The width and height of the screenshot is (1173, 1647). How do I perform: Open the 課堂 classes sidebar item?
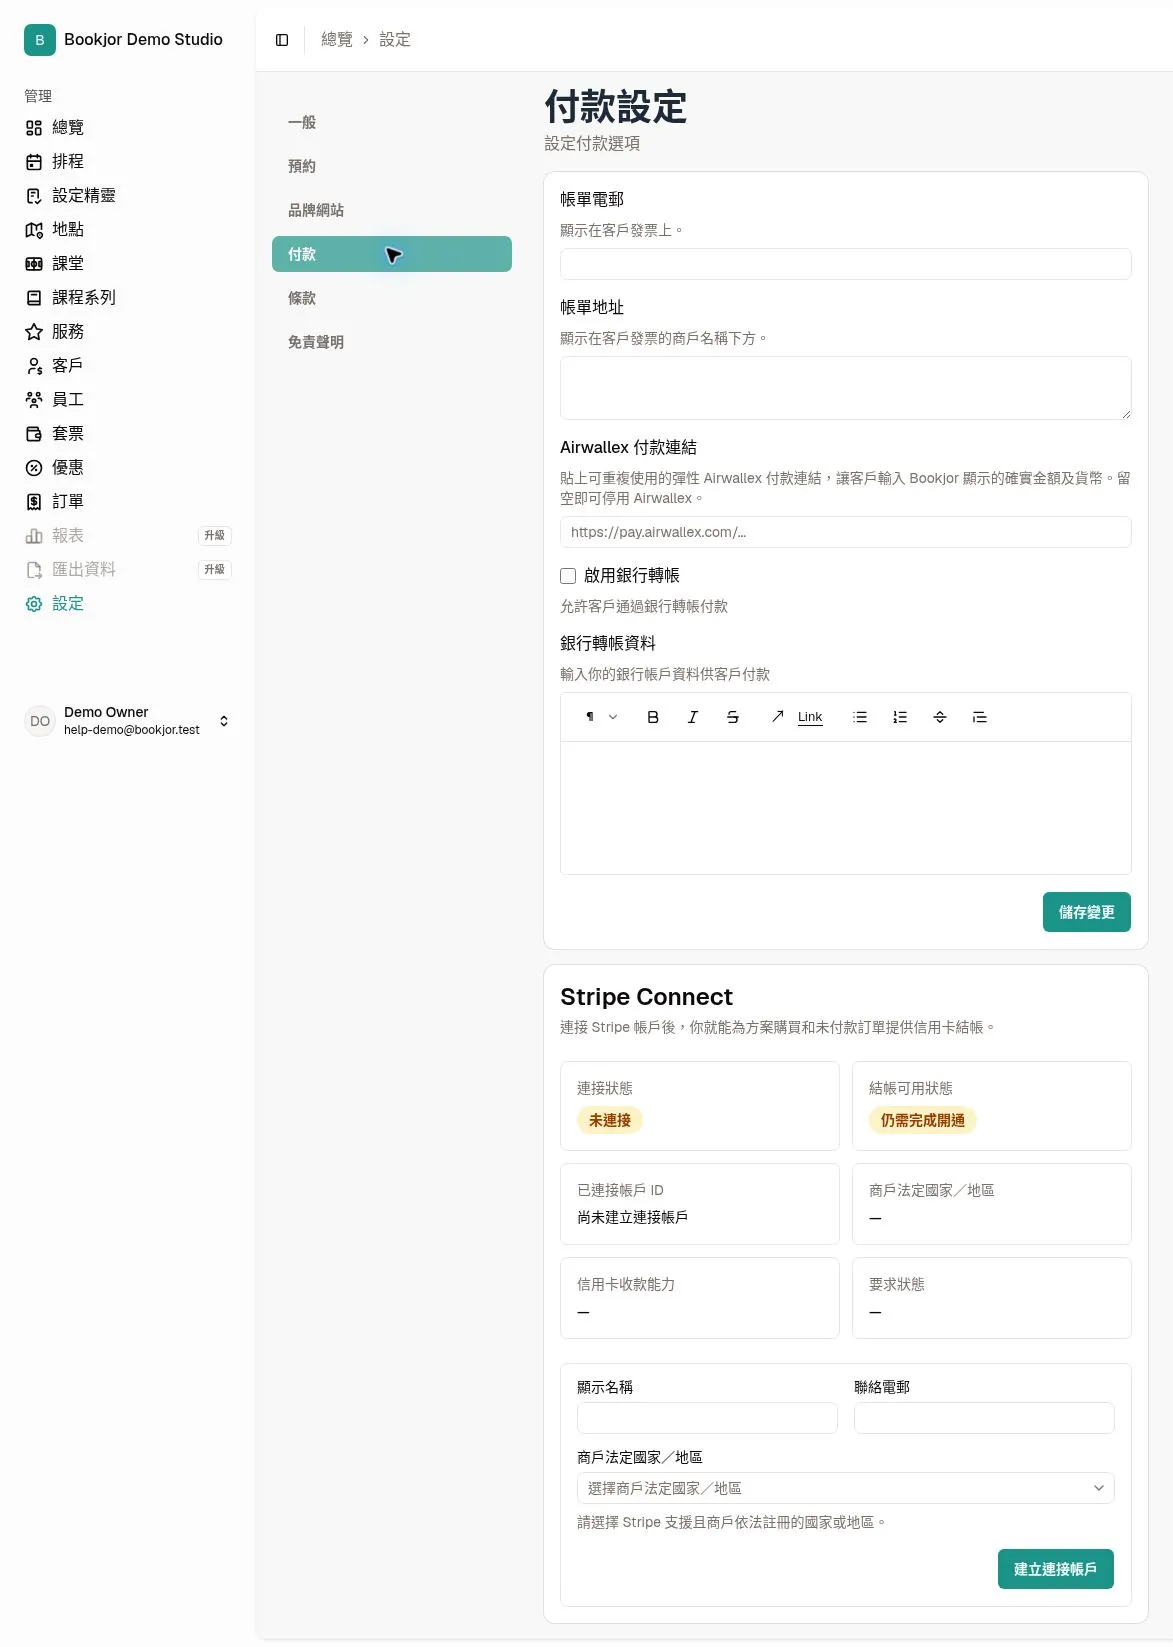(x=127, y=264)
